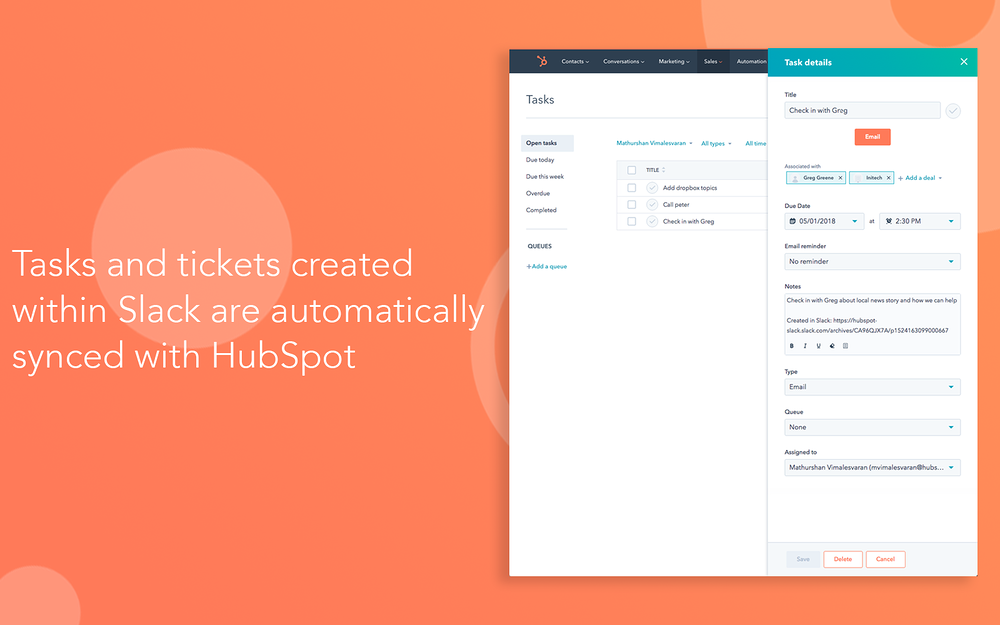
Task: Open the Type Email dropdown
Action: click(872, 387)
